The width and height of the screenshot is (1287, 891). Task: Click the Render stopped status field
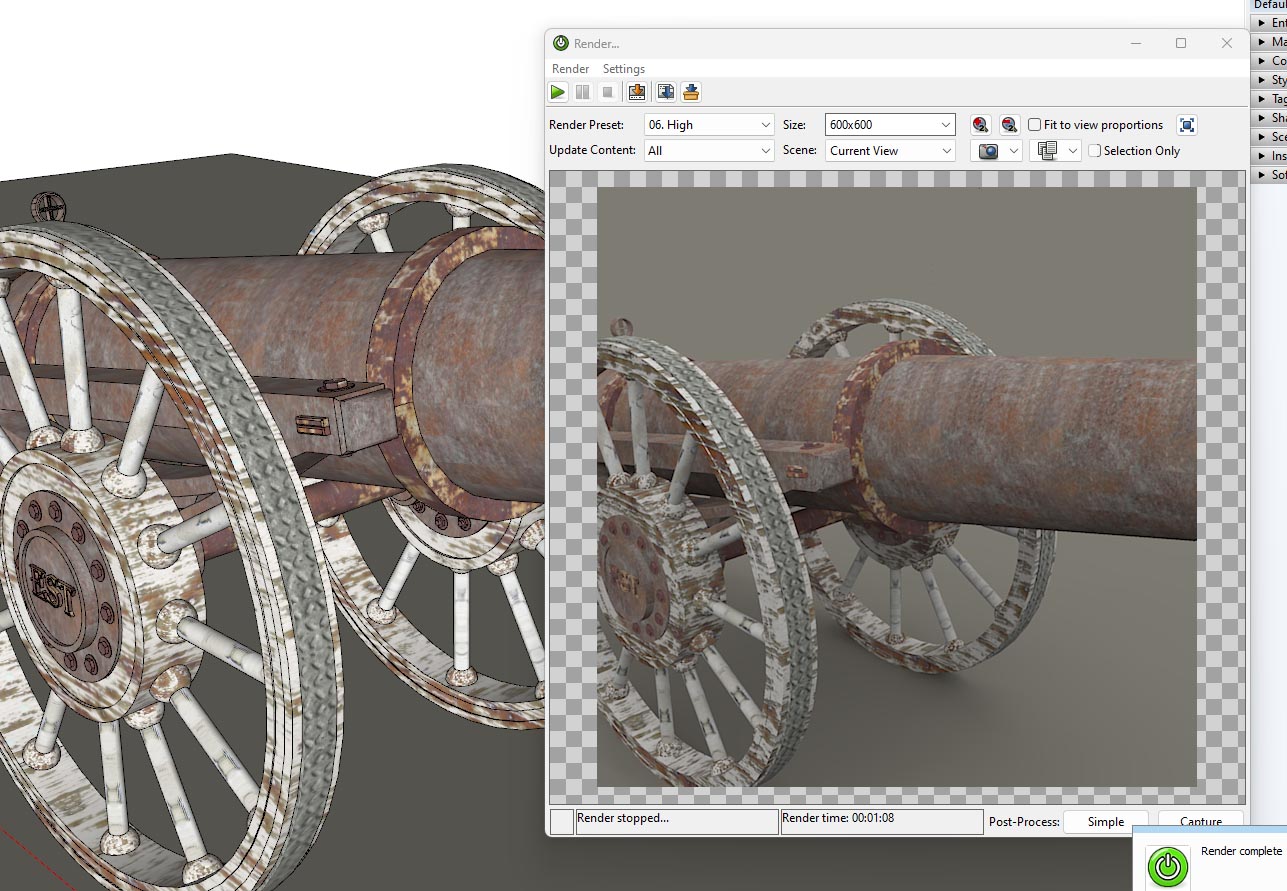point(677,821)
